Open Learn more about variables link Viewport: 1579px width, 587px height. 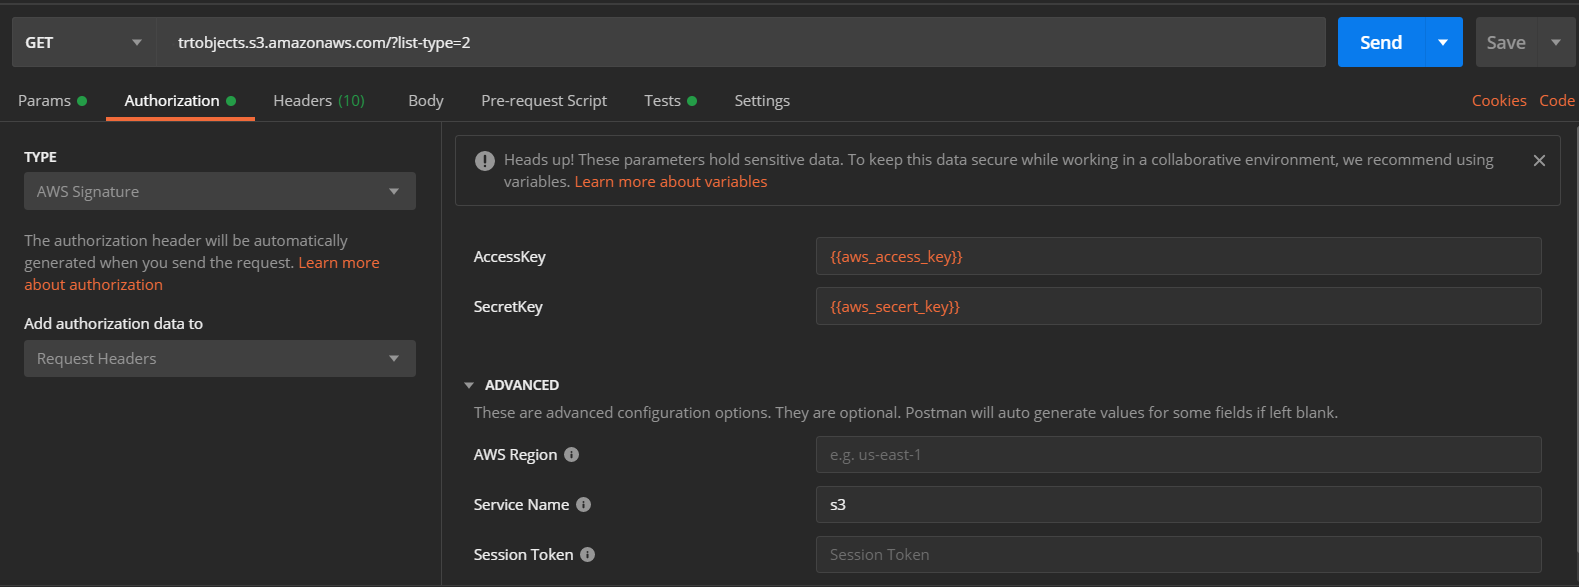click(x=671, y=181)
